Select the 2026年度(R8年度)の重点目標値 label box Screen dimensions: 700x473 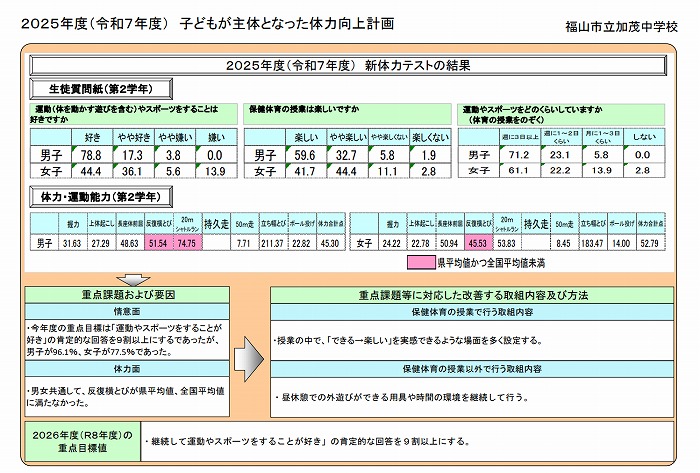coord(80,440)
